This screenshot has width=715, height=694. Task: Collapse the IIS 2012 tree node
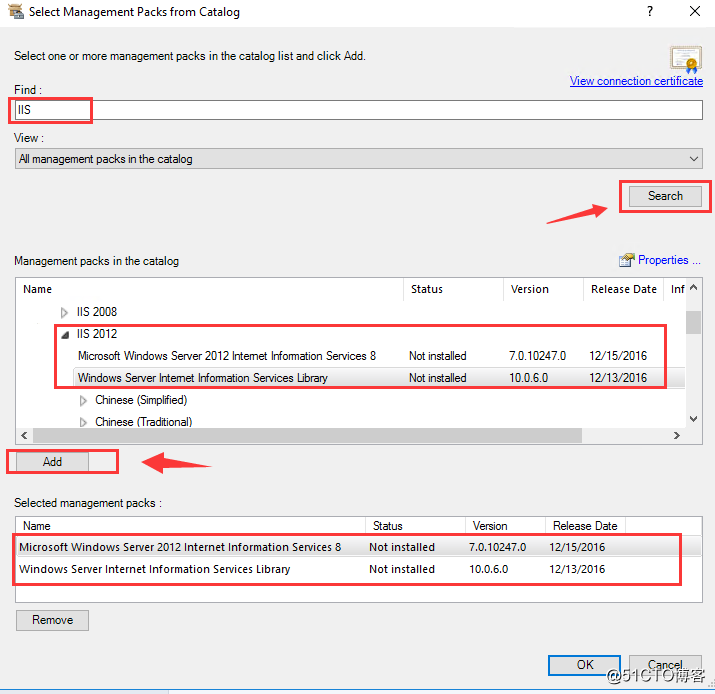pyautogui.click(x=65, y=335)
